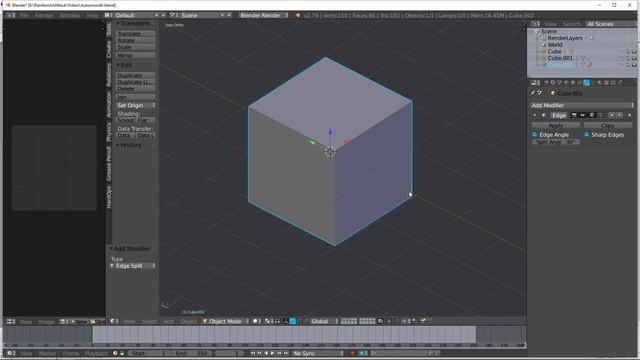Screen dimensions: 640x360
Task: Open the Object Mode dropdown
Action: tap(226, 322)
